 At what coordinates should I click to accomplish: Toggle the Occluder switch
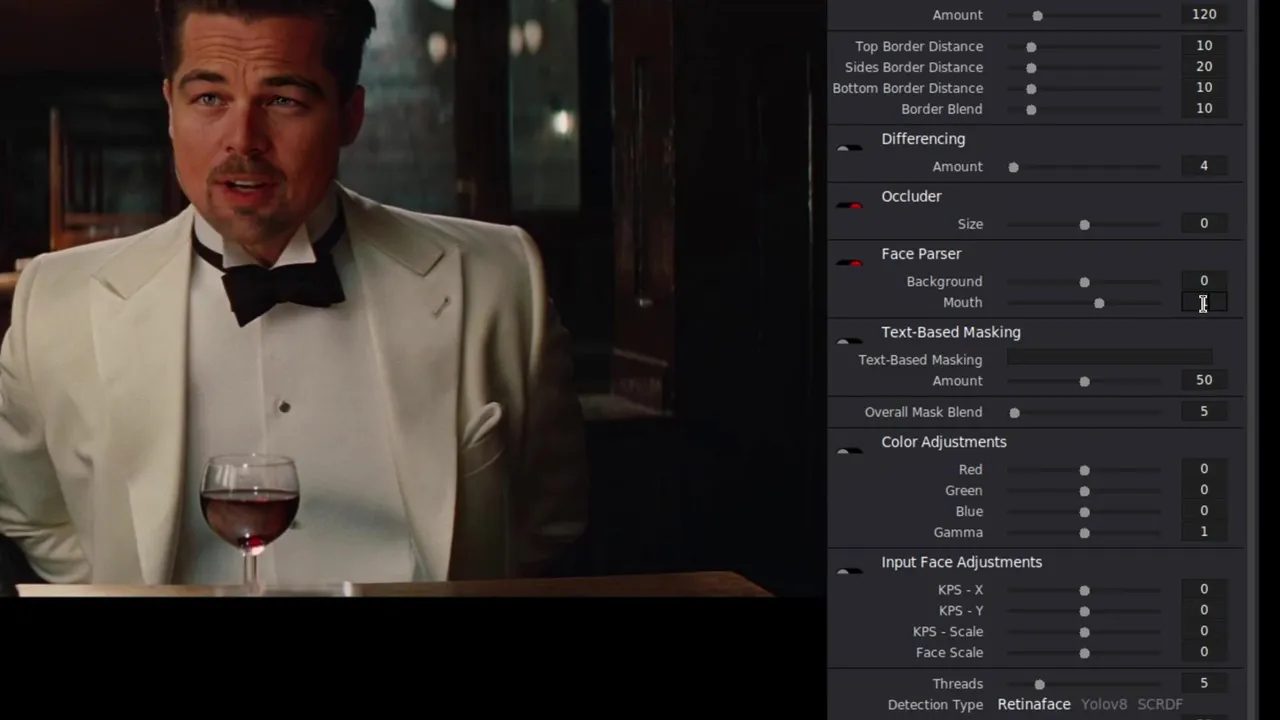[849, 206]
